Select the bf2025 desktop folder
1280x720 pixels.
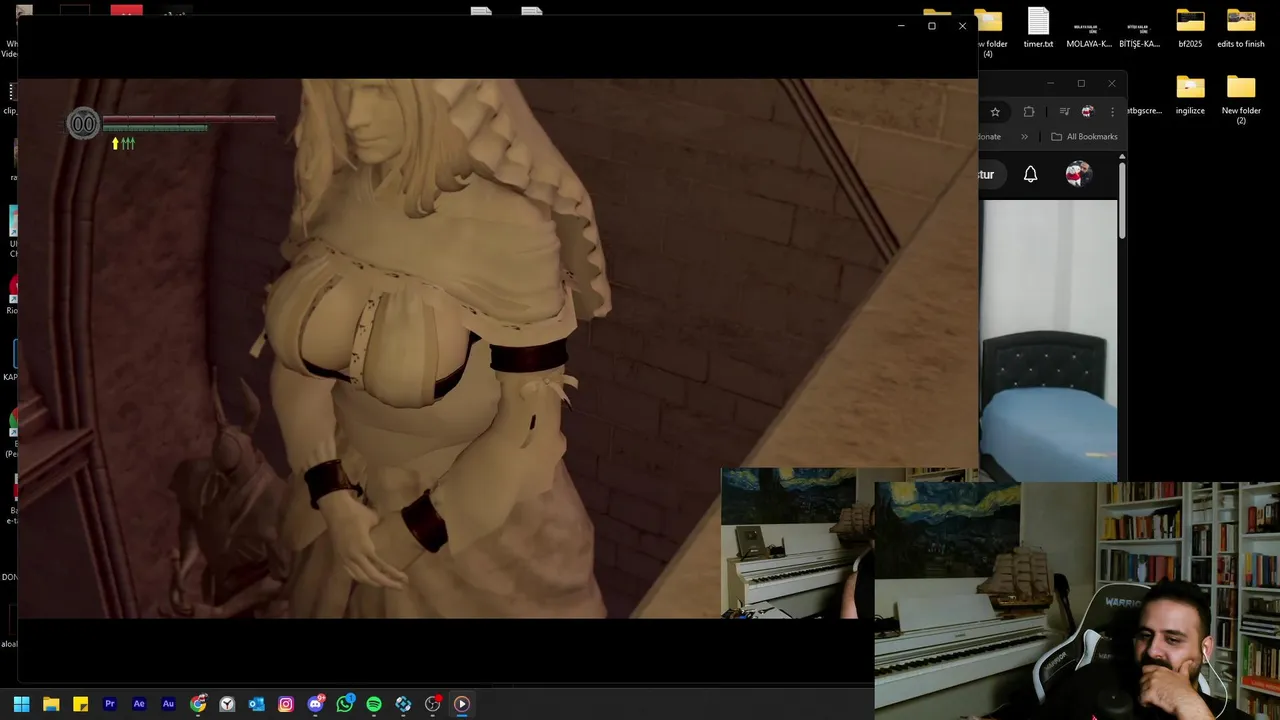coord(1190,28)
